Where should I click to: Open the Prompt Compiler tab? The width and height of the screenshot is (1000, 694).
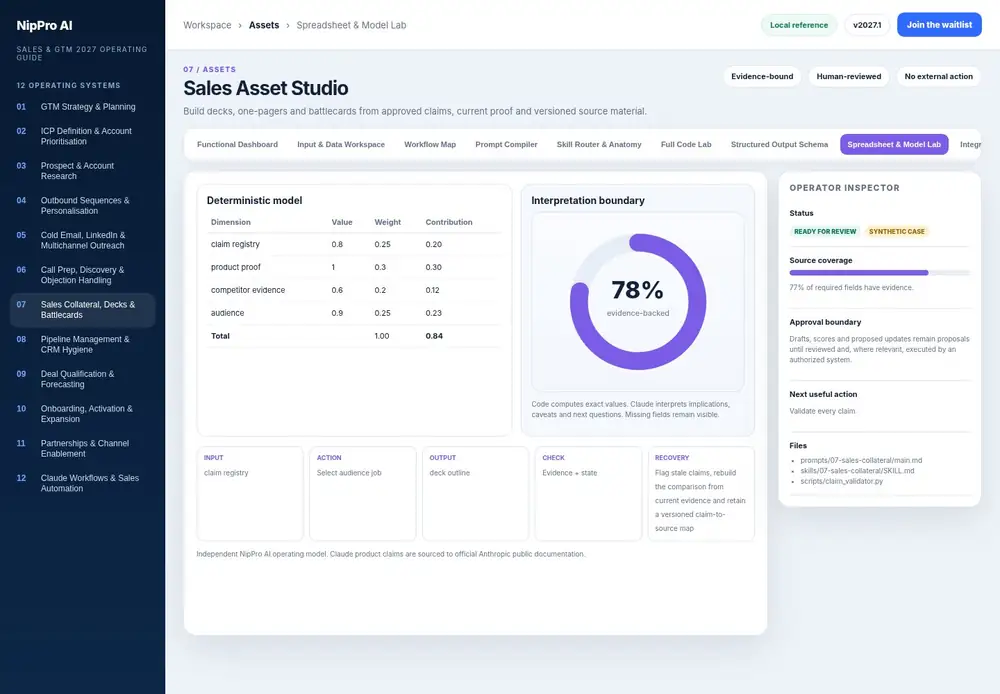coord(506,144)
